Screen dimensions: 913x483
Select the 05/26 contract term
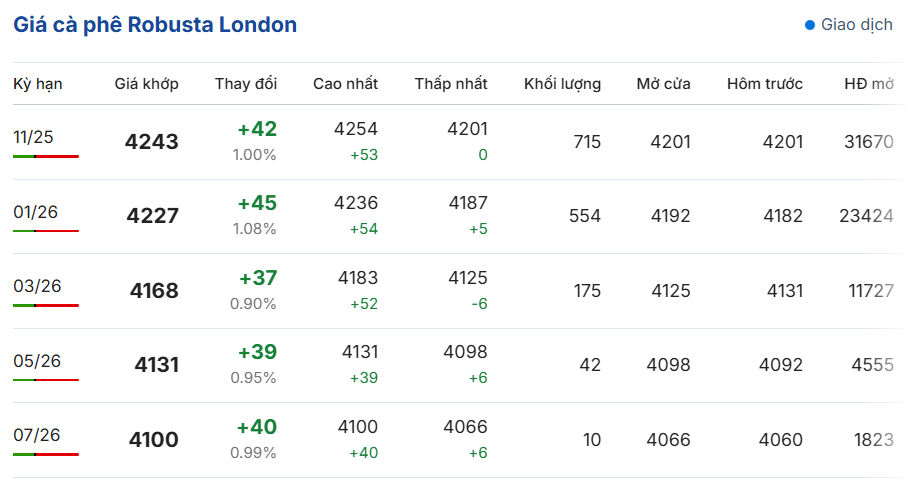click(37, 361)
